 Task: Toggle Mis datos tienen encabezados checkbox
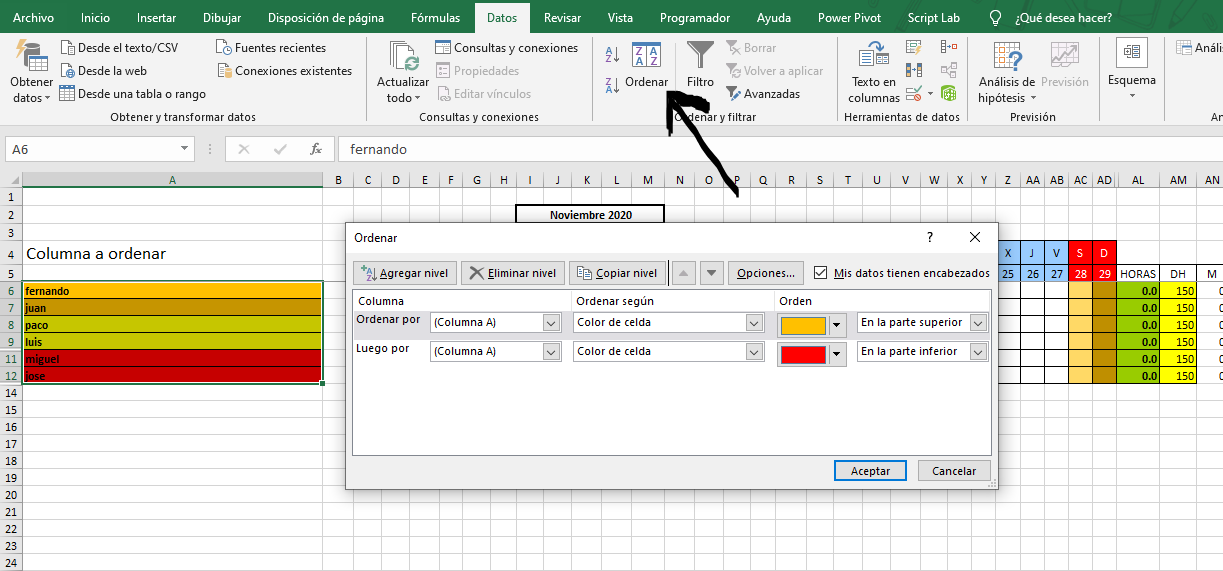(x=821, y=273)
